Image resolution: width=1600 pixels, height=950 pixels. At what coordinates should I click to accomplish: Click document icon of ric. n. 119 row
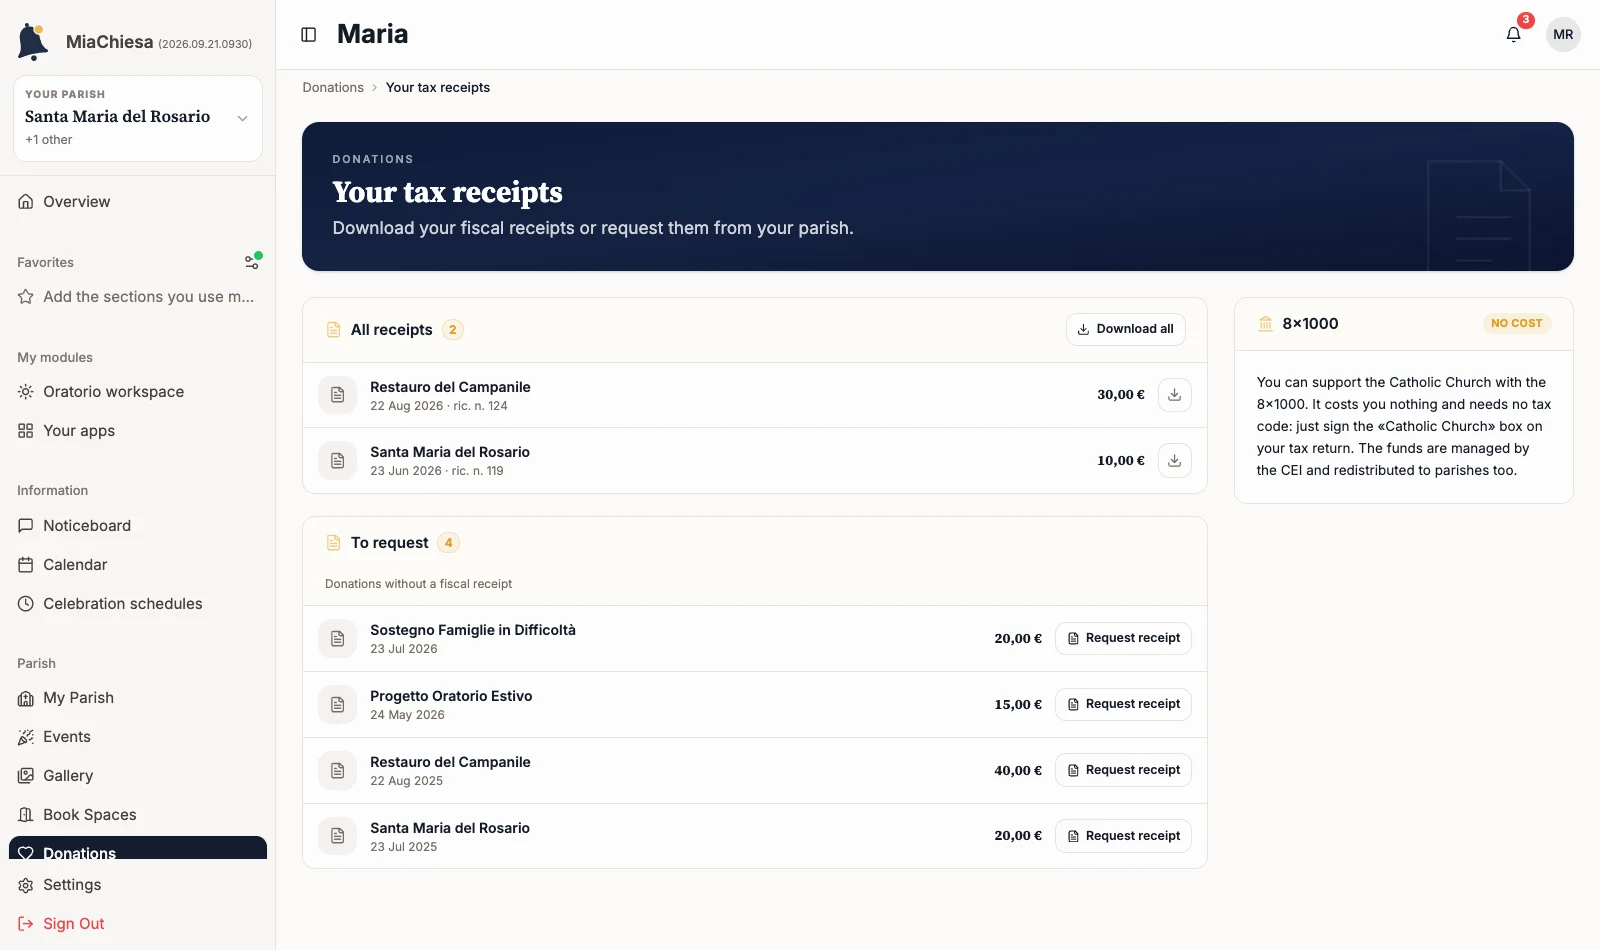338,461
